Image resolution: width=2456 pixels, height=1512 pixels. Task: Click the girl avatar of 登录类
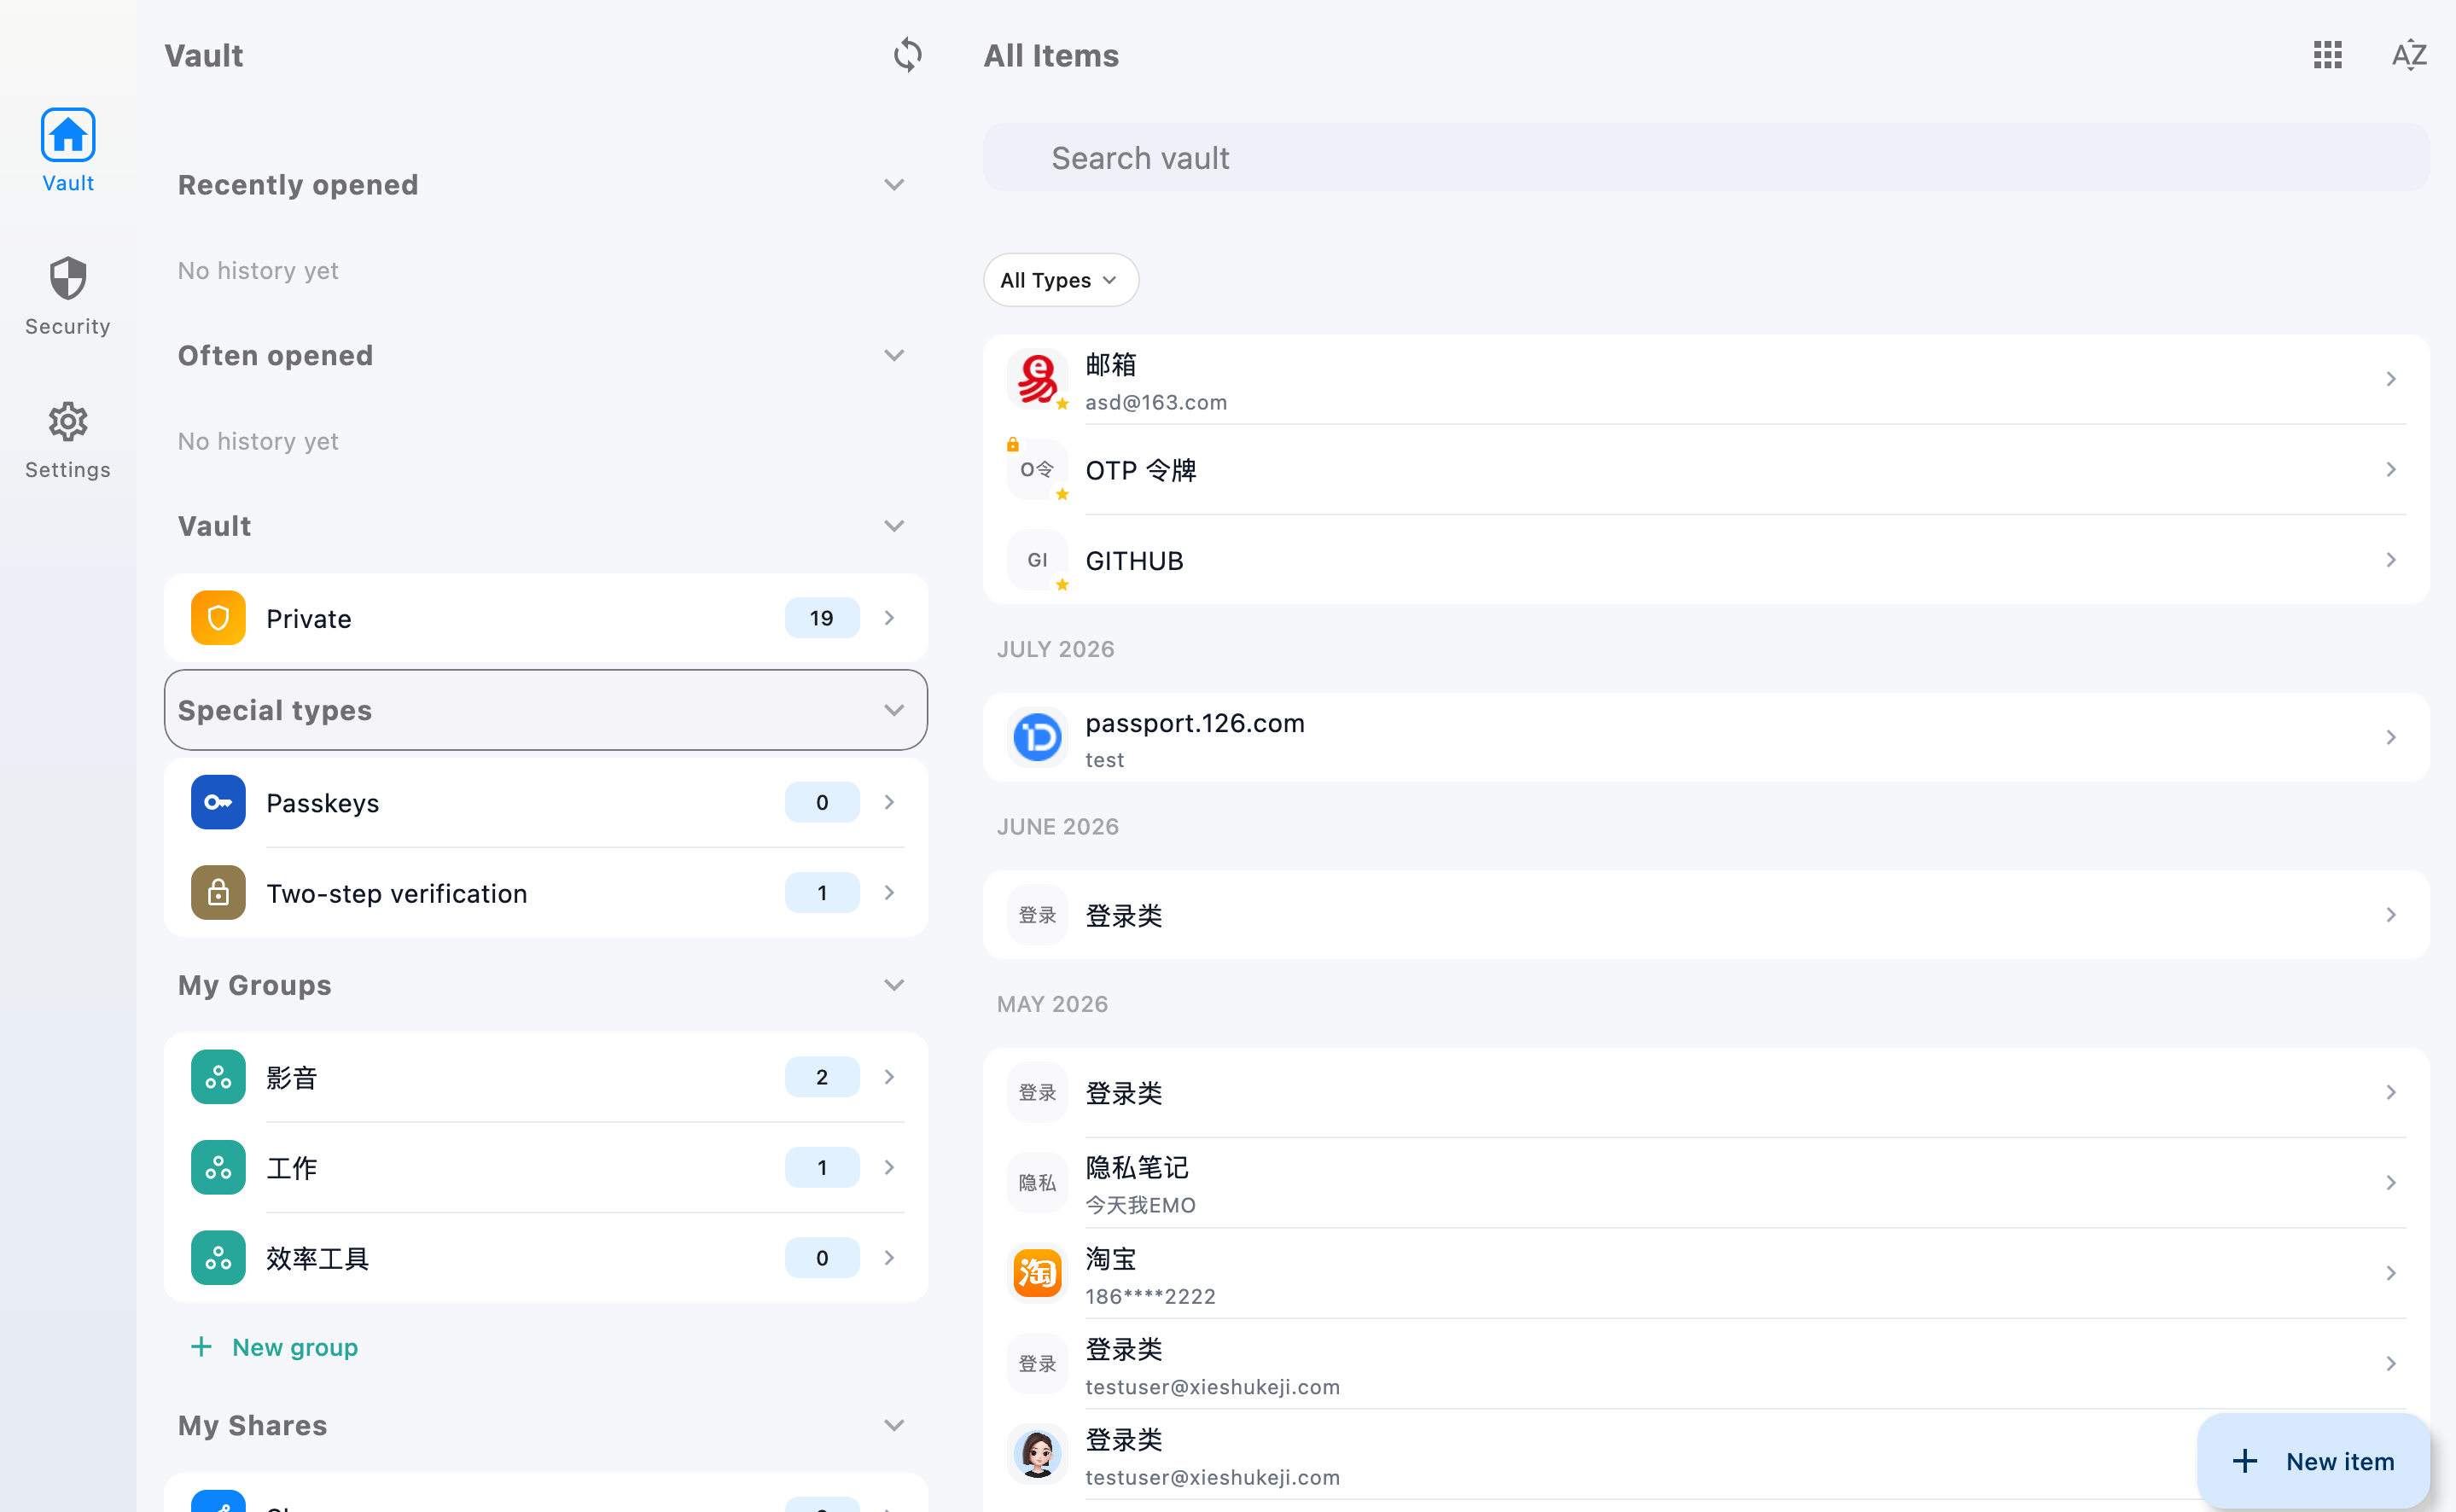point(1037,1454)
